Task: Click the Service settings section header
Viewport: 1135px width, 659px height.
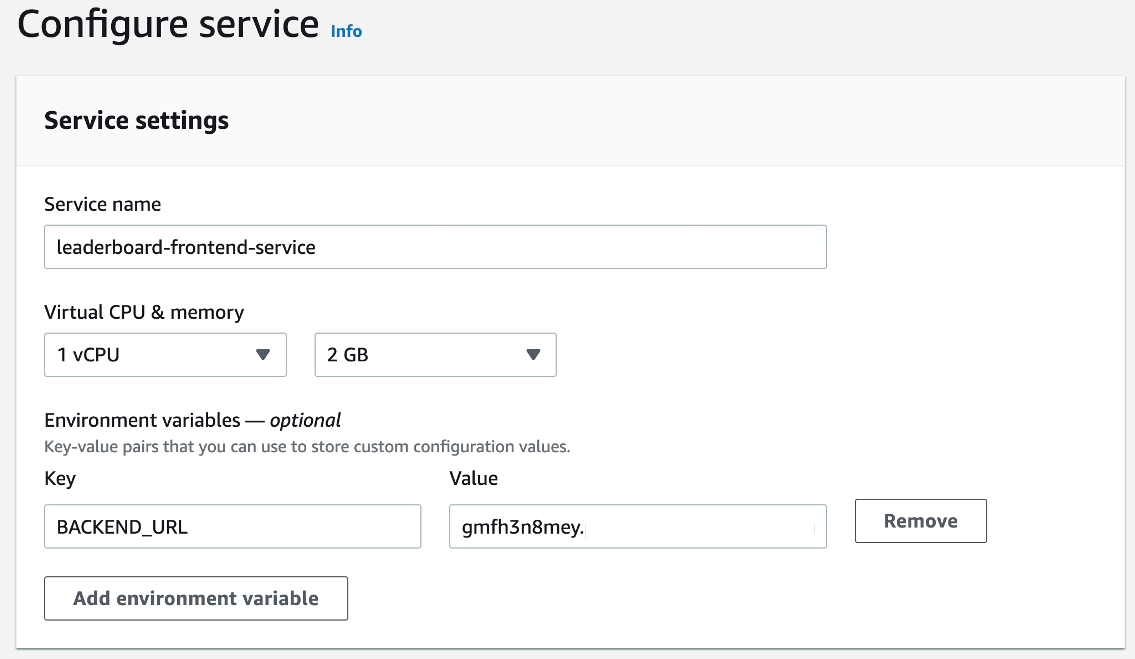Action: pos(135,120)
